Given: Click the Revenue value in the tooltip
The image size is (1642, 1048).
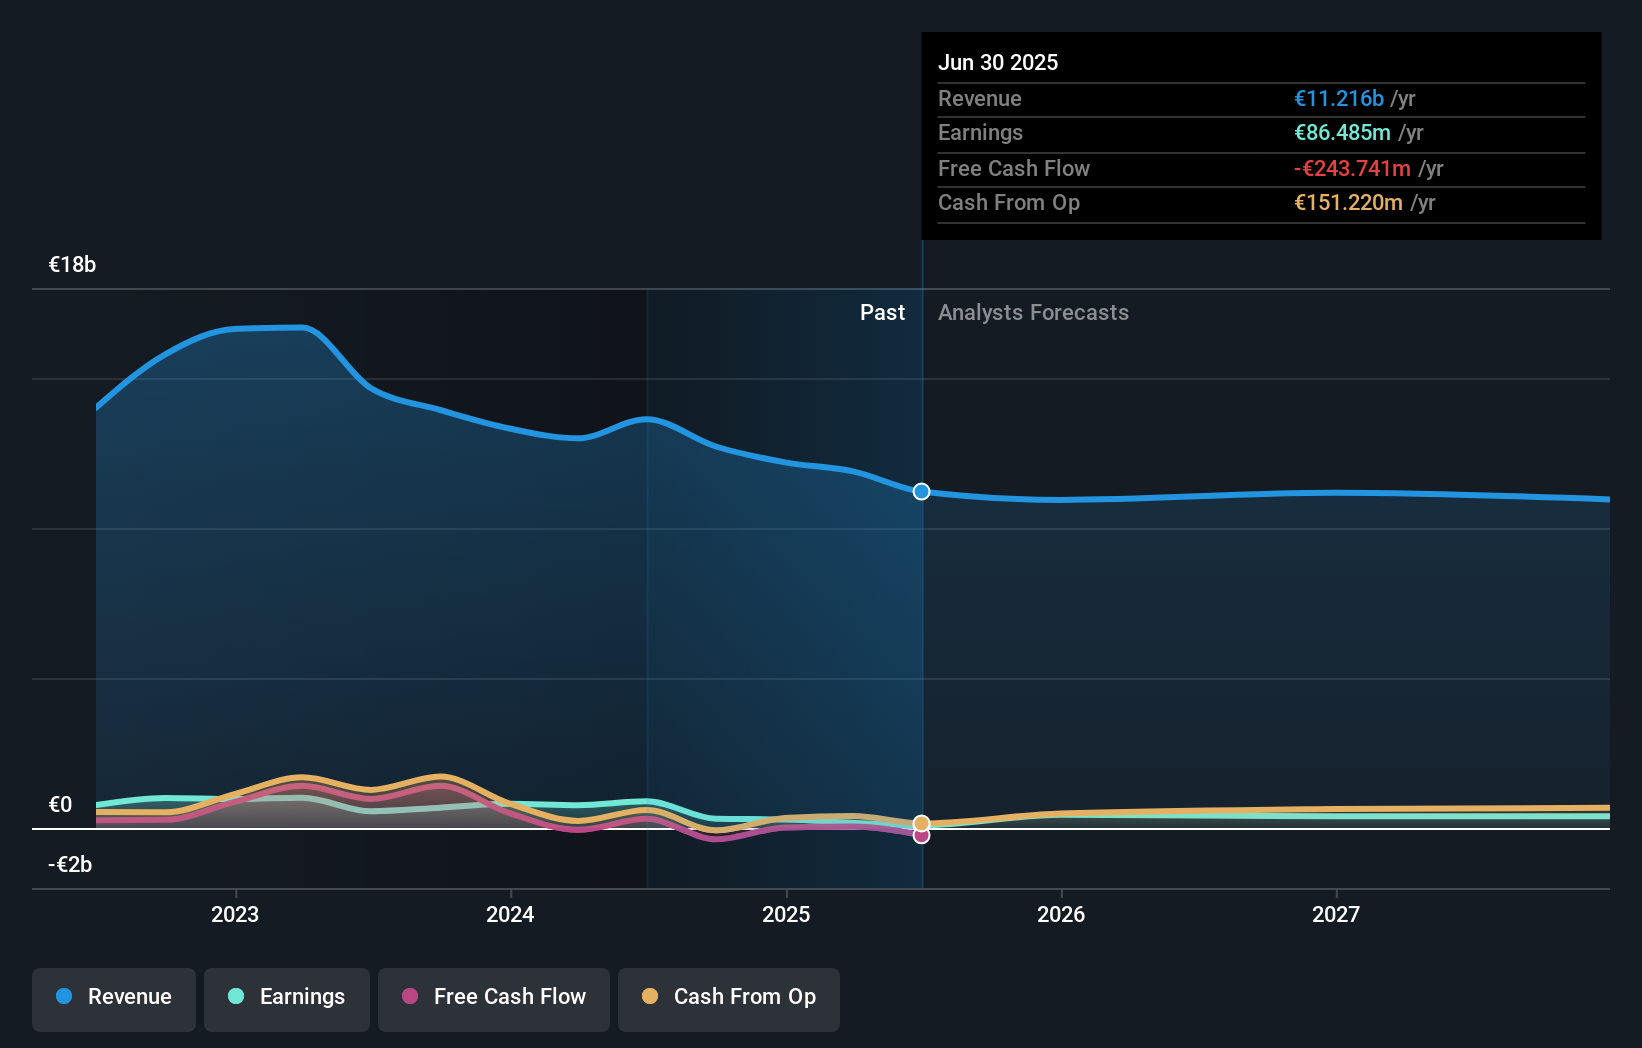Looking at the screenshot, I should 1338,98.
